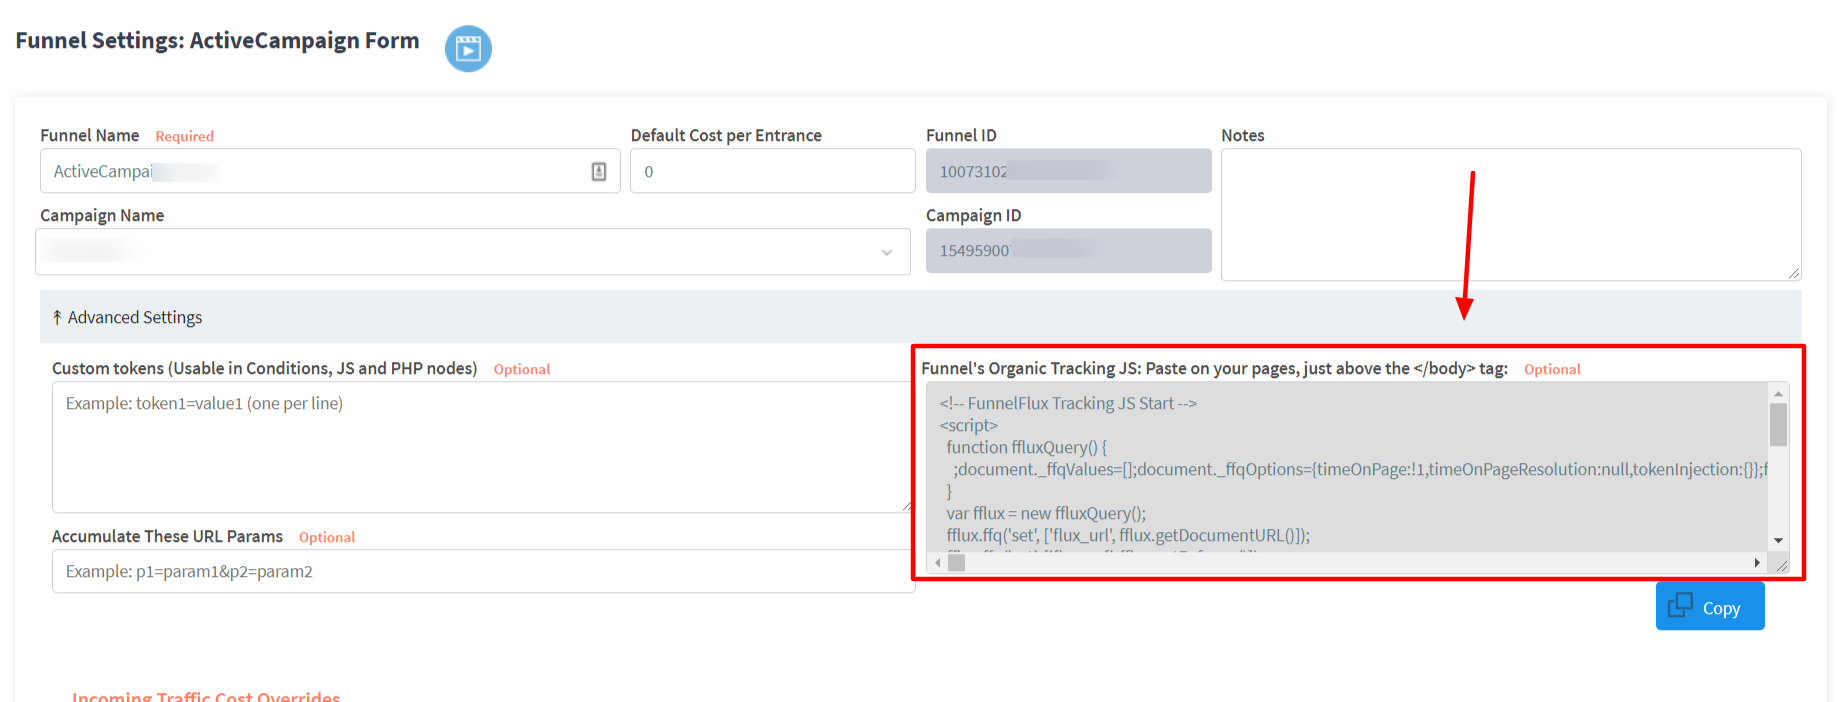The height and width of the screenshot is (702, 1837).
Task: Click the Funnel ID field
Action: [1068, 171]
